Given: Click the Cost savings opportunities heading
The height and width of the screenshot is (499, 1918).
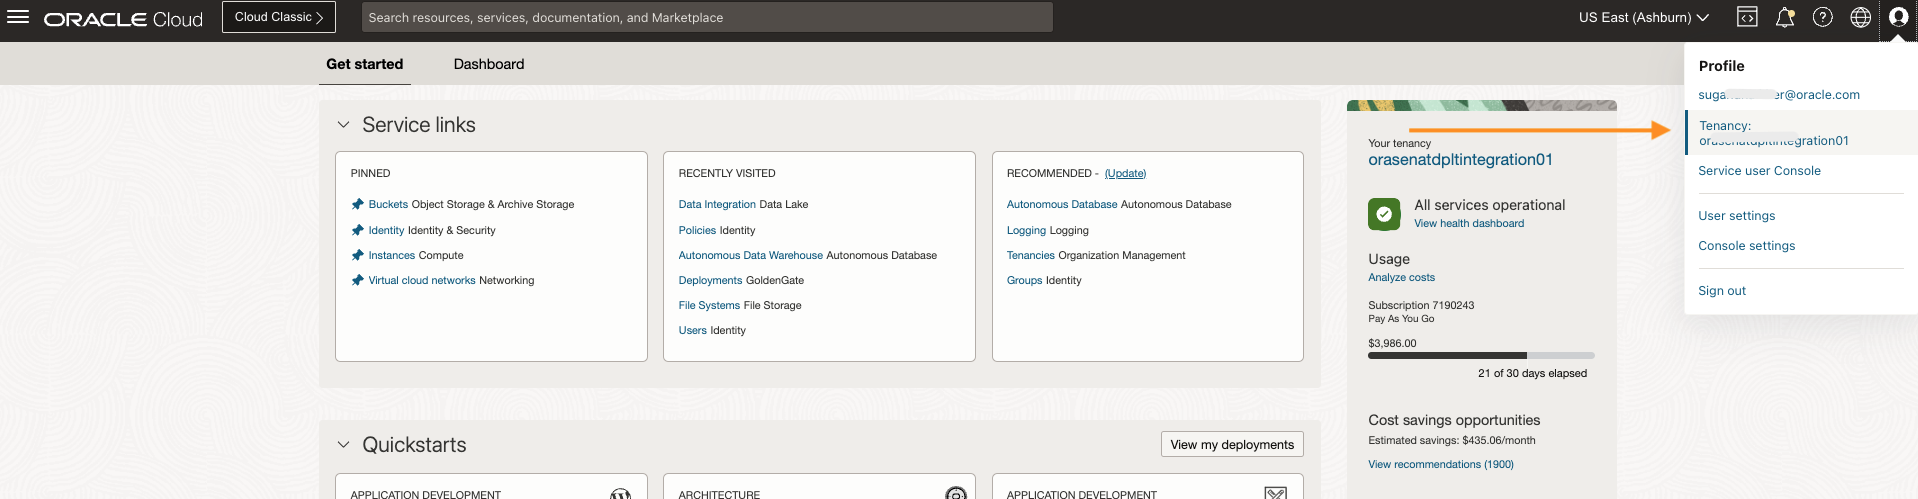Looking at the screenshot, I should click(1454, 420).
